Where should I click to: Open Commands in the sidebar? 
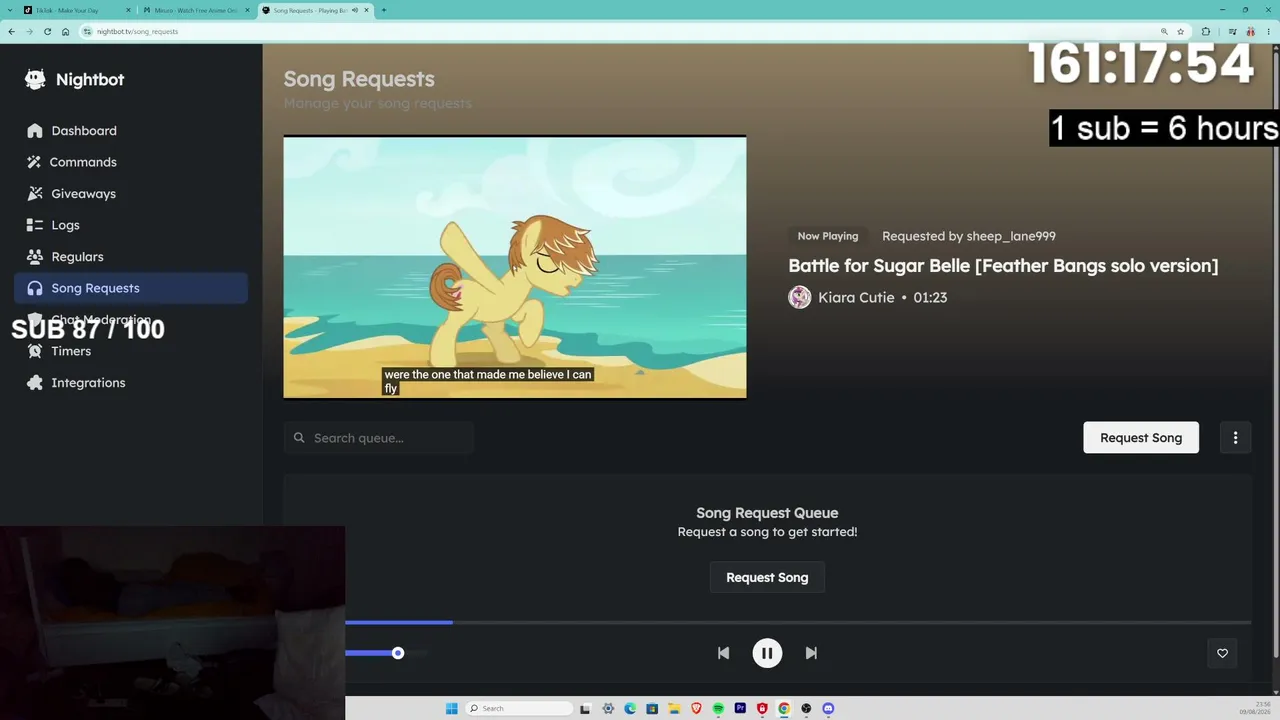click(131, 162)
